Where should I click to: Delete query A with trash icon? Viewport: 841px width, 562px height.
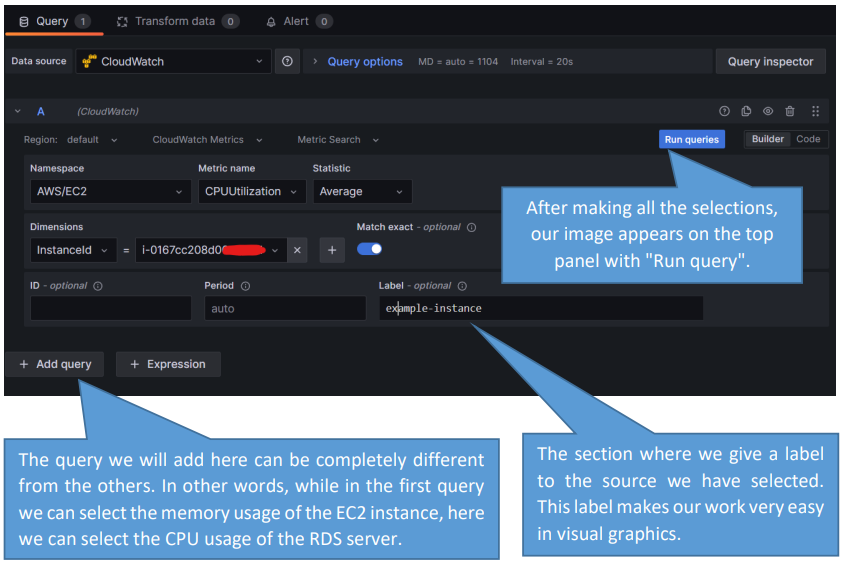coord(790,111)
